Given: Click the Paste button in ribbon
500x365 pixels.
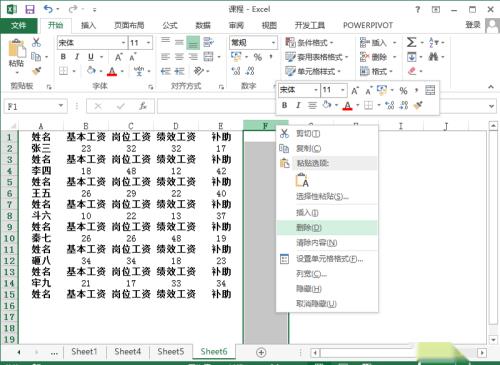Looking at the screenshot, I should coord(16,57).
